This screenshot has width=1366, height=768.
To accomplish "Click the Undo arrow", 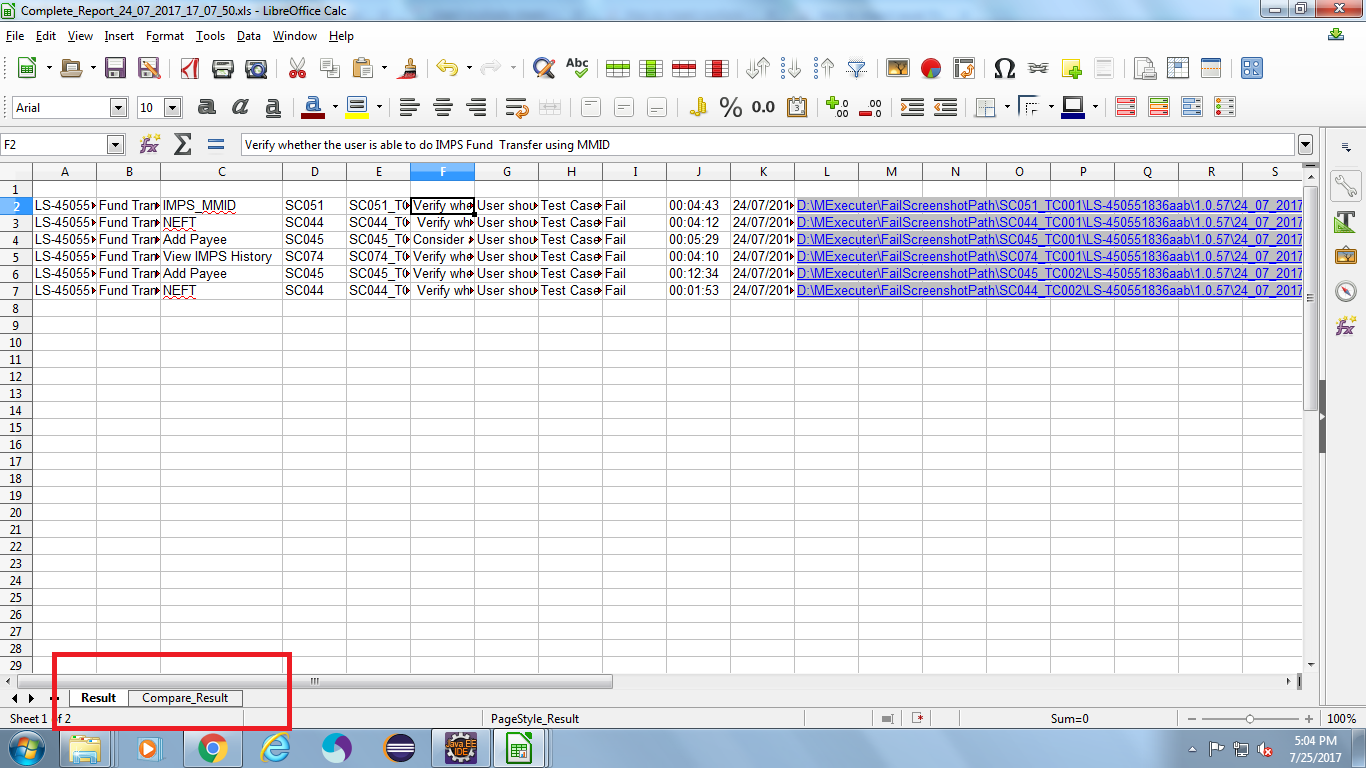I will pos(446,68).
